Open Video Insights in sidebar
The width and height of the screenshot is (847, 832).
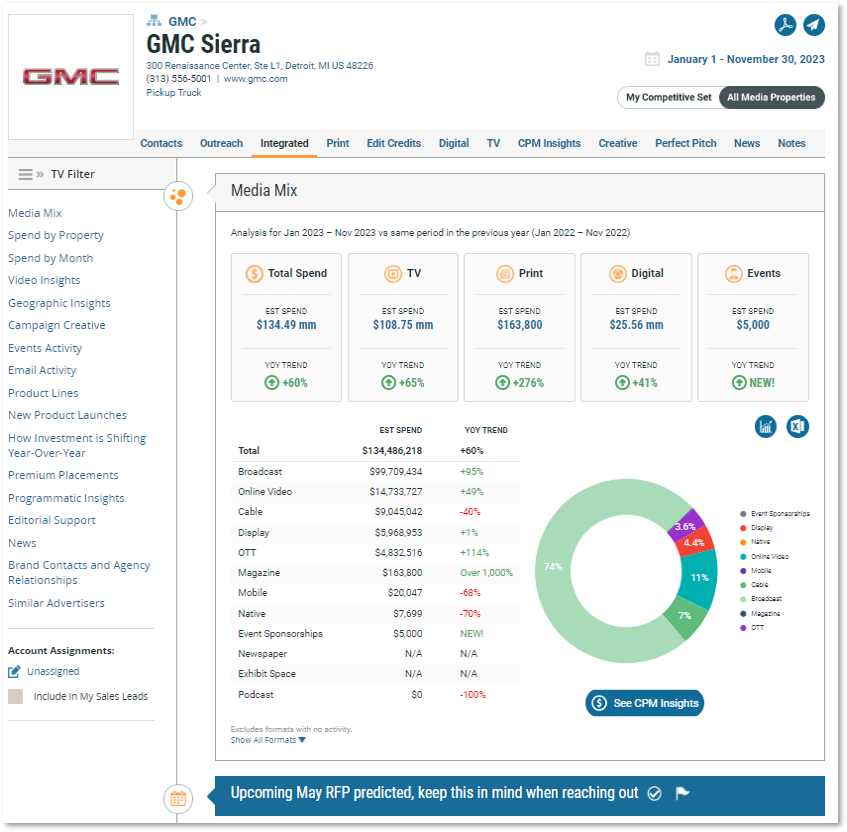click(x=44, y=280)
